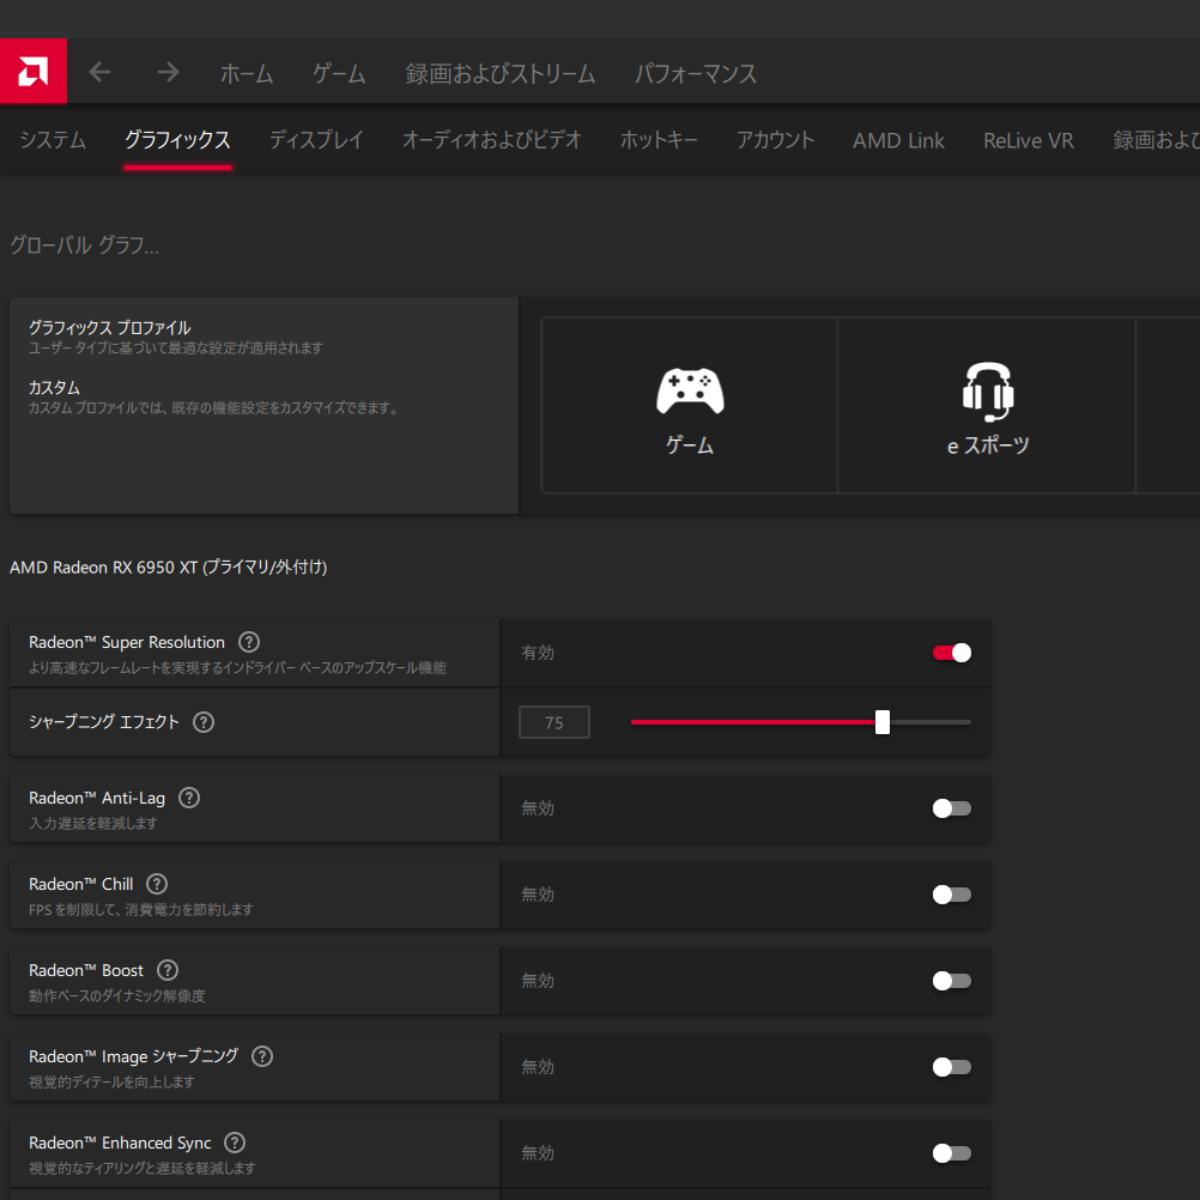The height and width of the screenshot is (1200, 1200).
Task: Switch to the ホットキー tab
Action: 659,140
